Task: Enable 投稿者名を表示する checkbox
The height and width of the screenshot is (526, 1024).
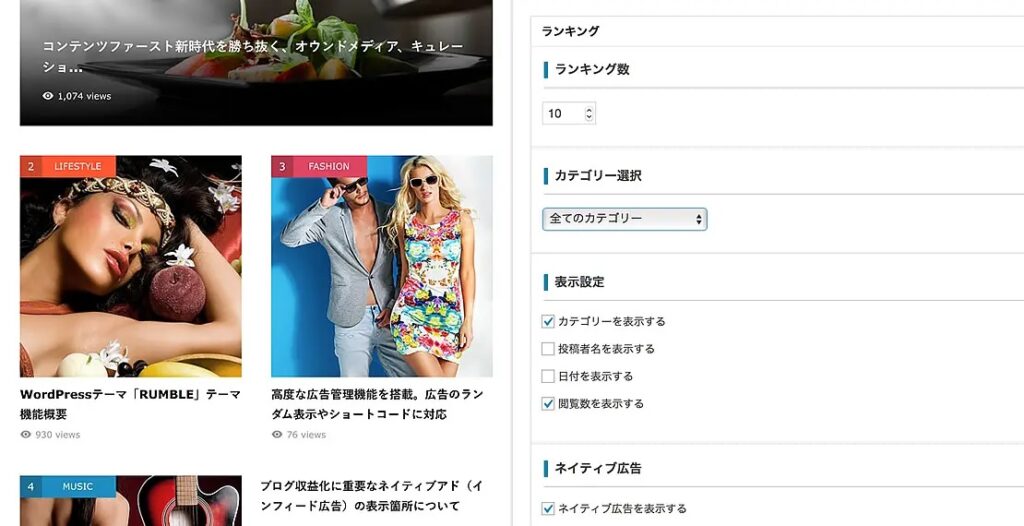Action: coord(548,349)
